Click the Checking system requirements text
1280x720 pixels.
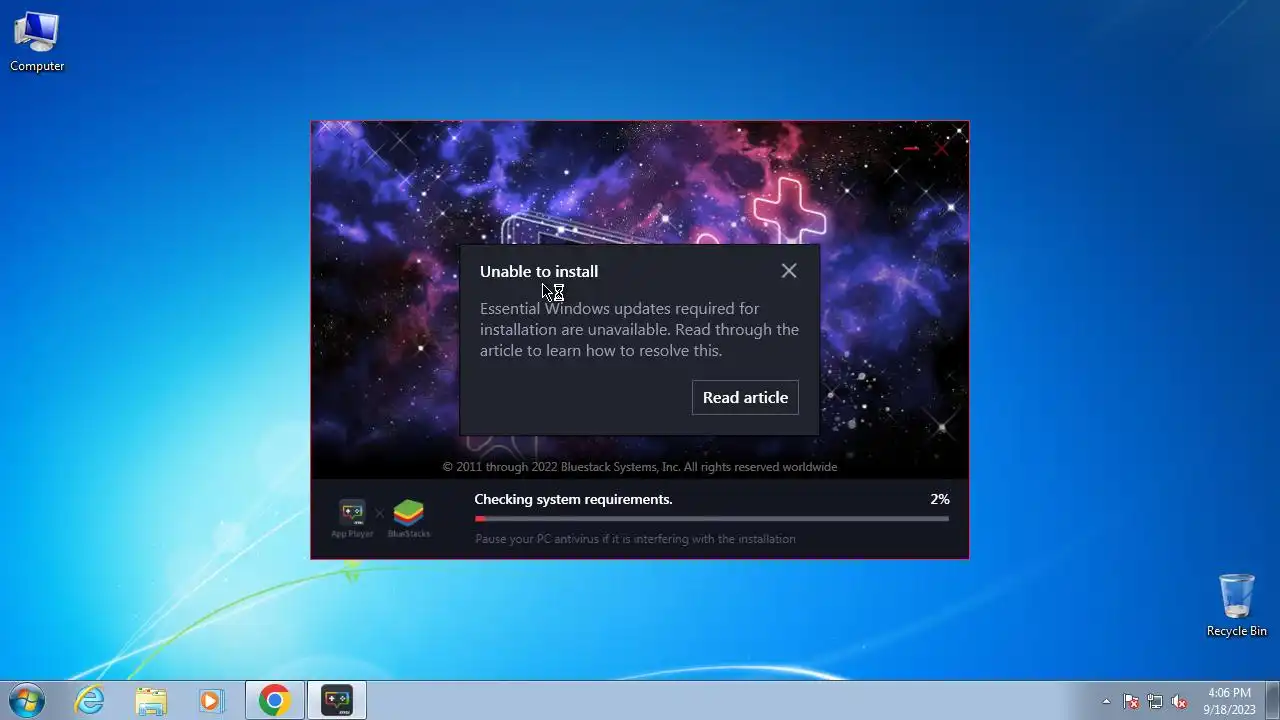point(573,499)
